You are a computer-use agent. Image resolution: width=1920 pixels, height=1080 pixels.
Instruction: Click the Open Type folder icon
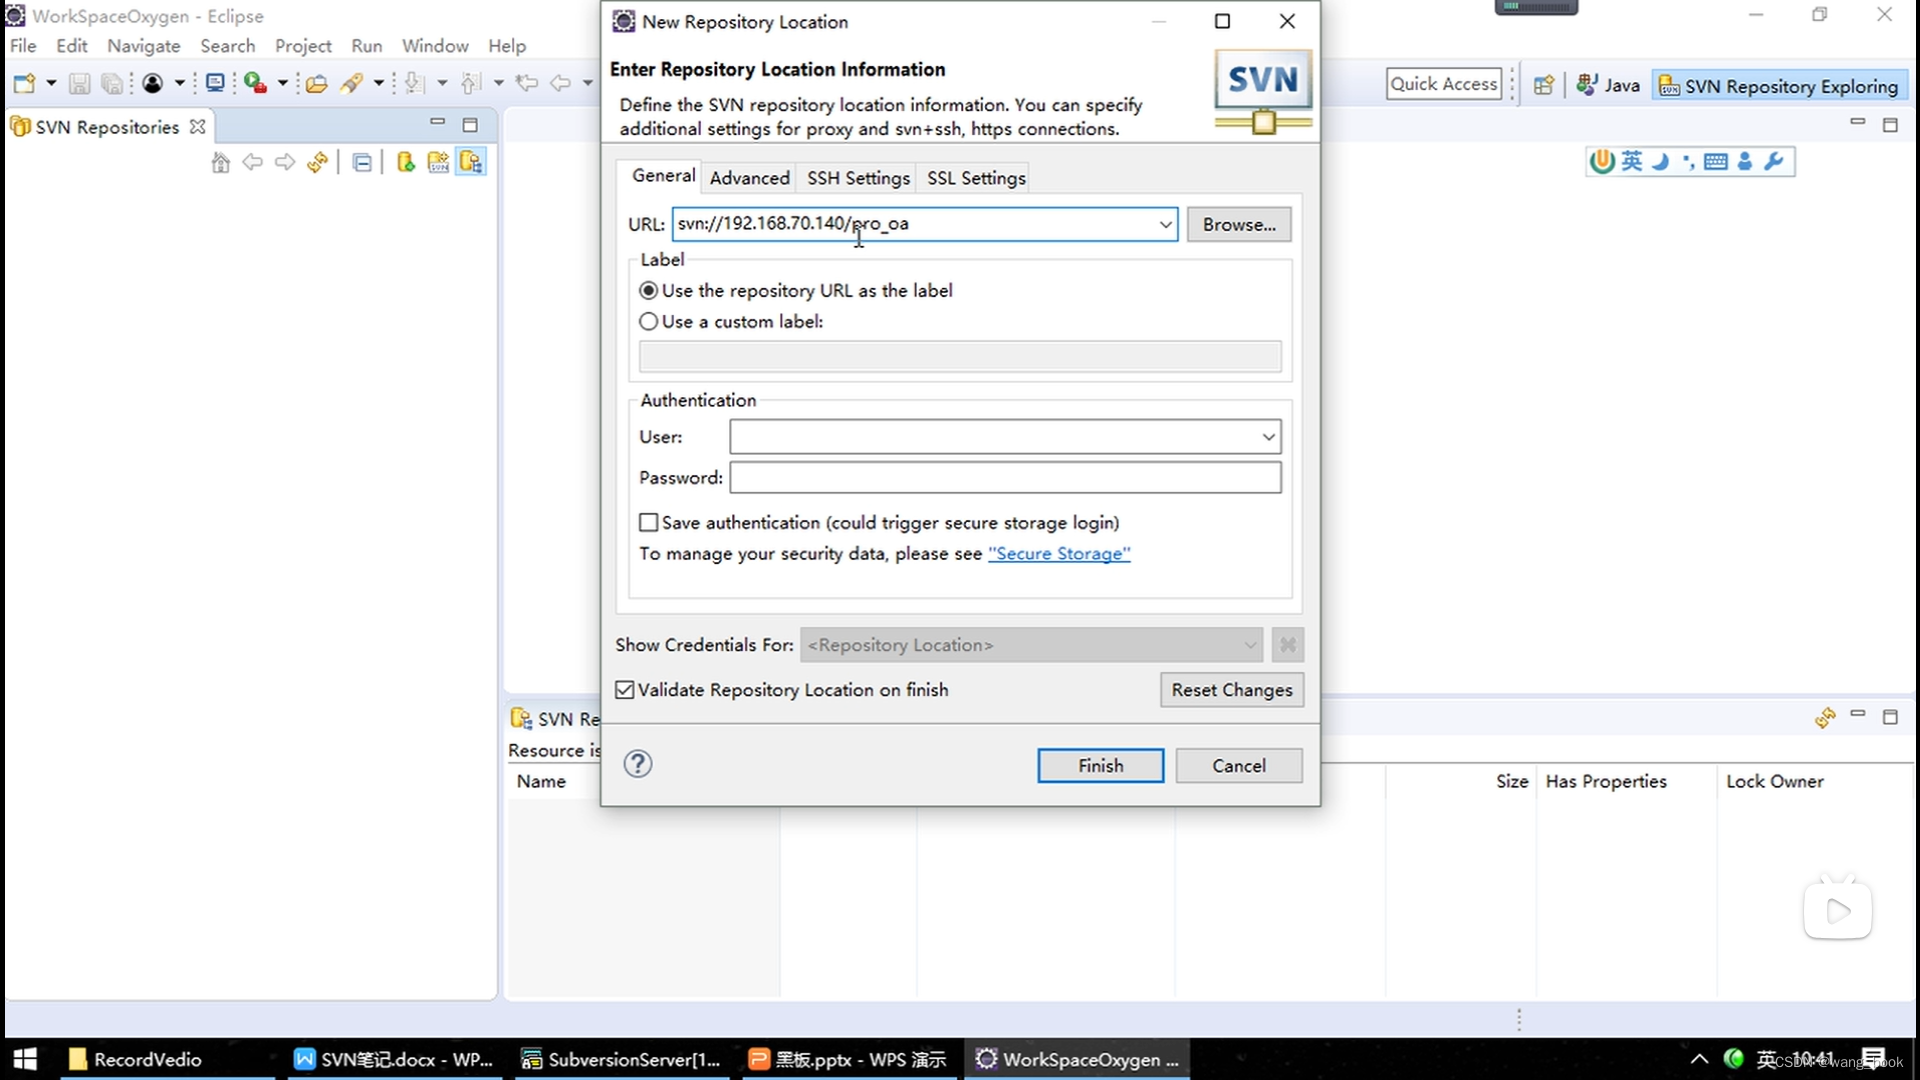coord(317,84)
